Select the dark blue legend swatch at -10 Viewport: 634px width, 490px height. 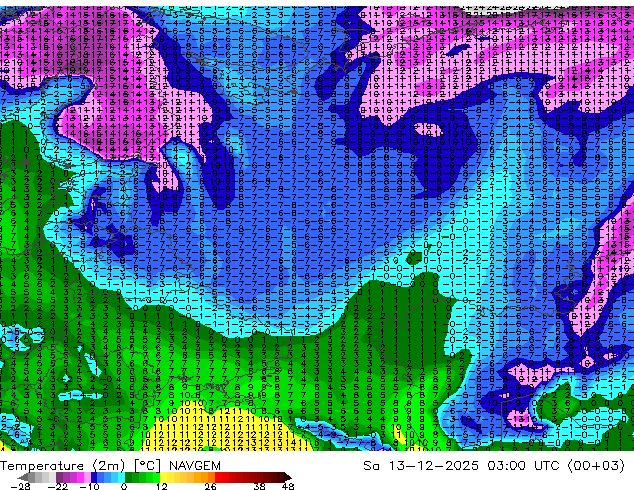tap(94, 477)
